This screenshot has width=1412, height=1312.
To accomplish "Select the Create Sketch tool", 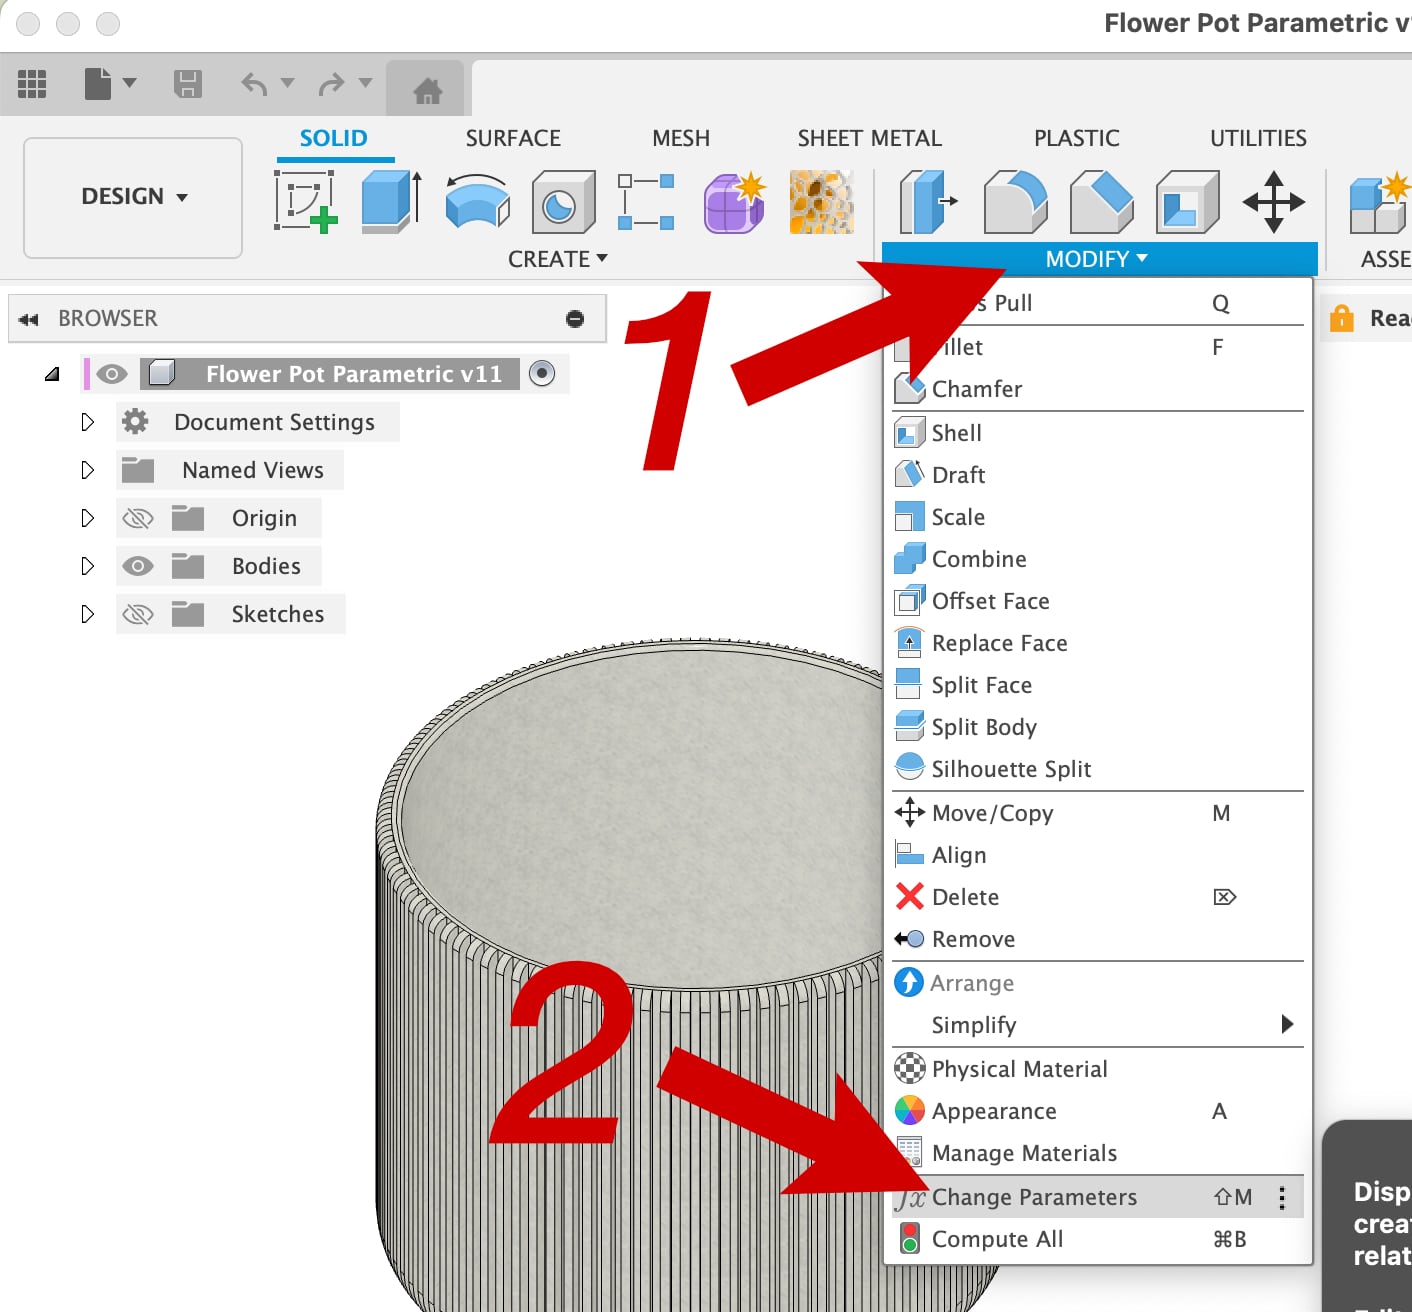I will 306,201.
